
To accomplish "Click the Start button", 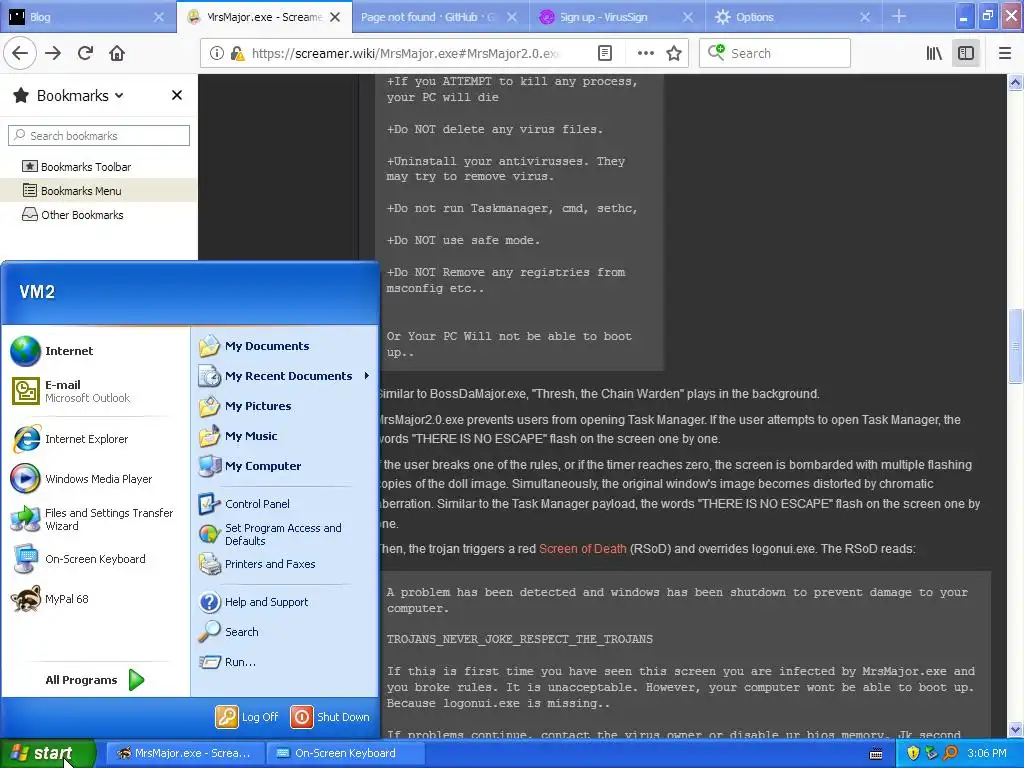I will (47, 753).
